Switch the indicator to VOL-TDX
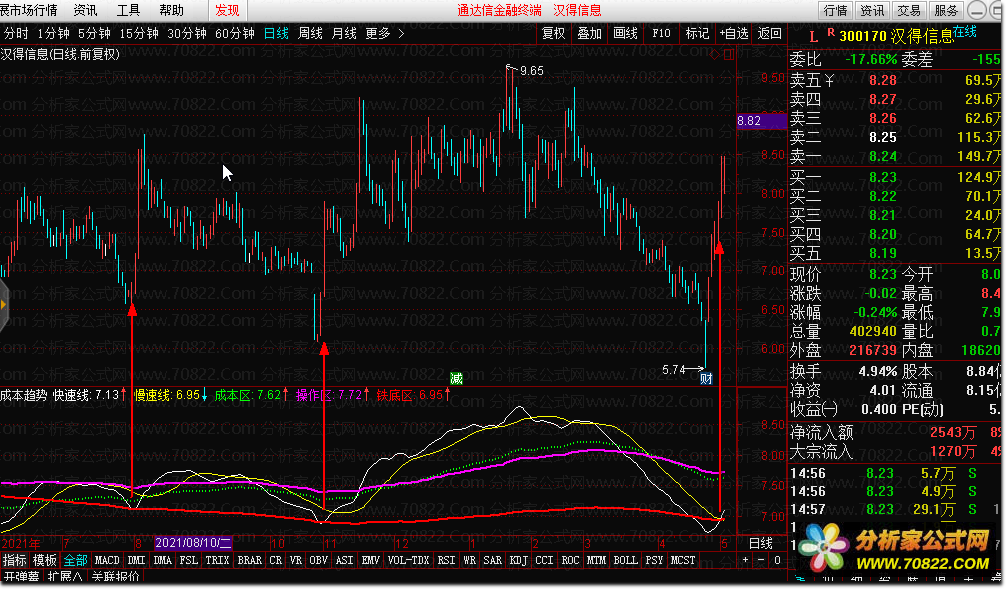The height and width of the screenshot is (589, 1007). tap(408, 560)
